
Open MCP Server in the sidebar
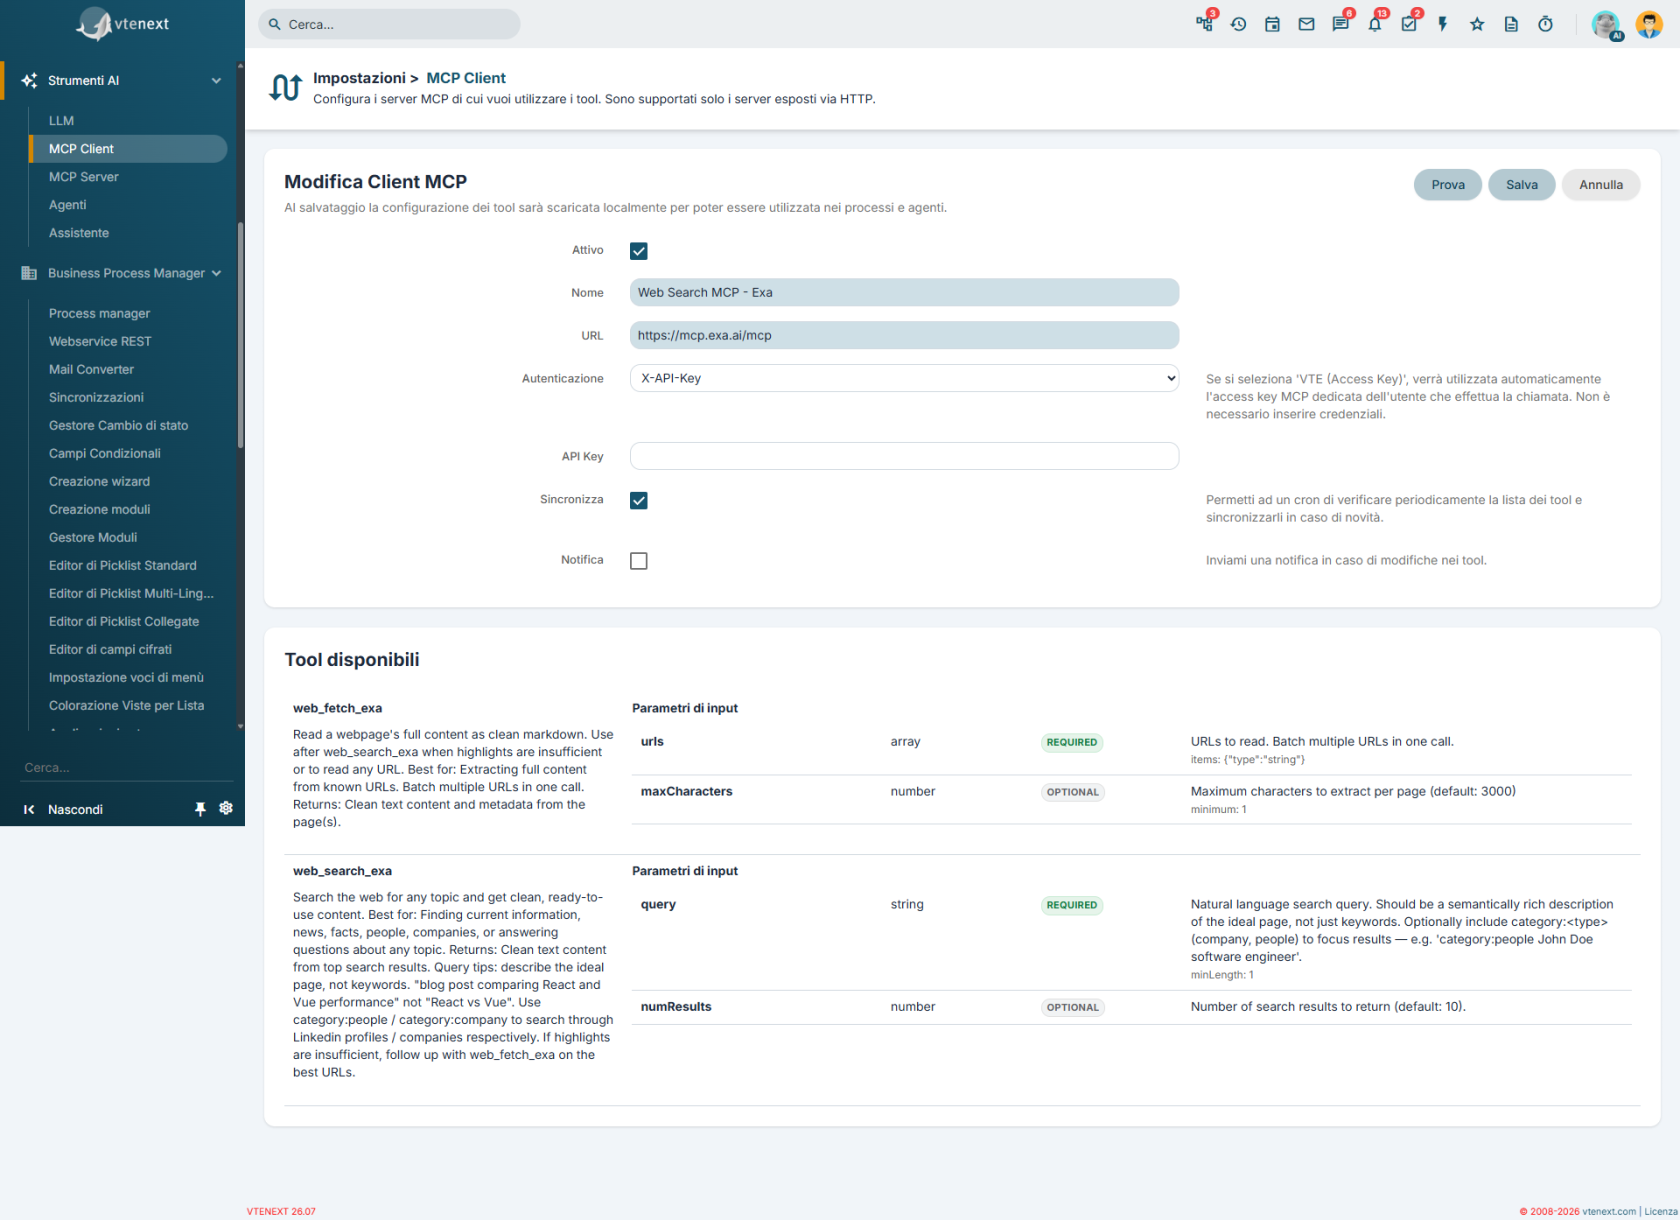(x=84, y=177)
